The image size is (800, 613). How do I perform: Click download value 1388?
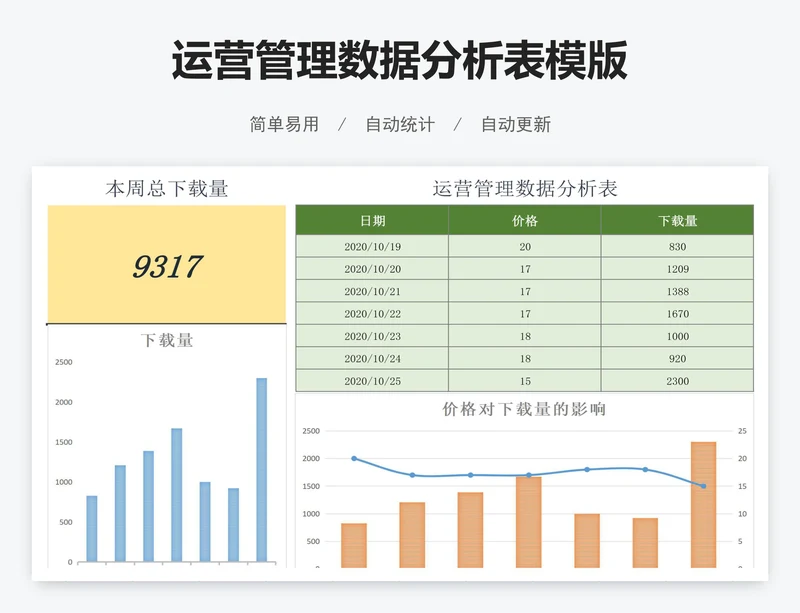click(x=677, y=291)
